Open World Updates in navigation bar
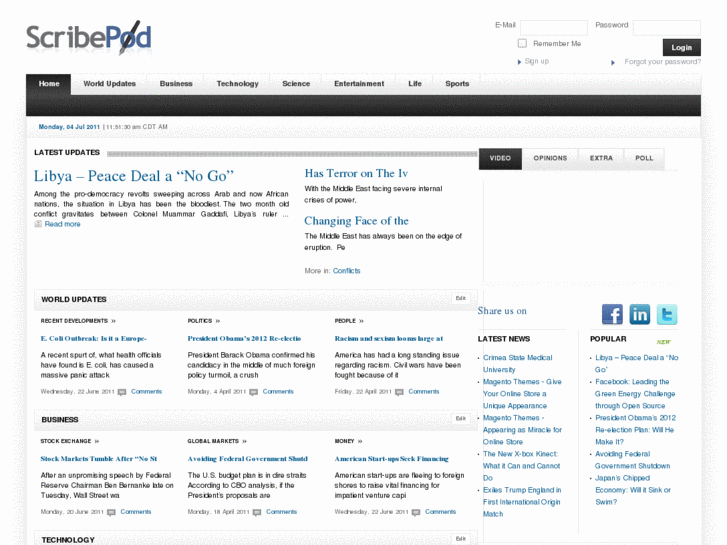The height and width of the screenshot is (545, 727). click(109, 84)
